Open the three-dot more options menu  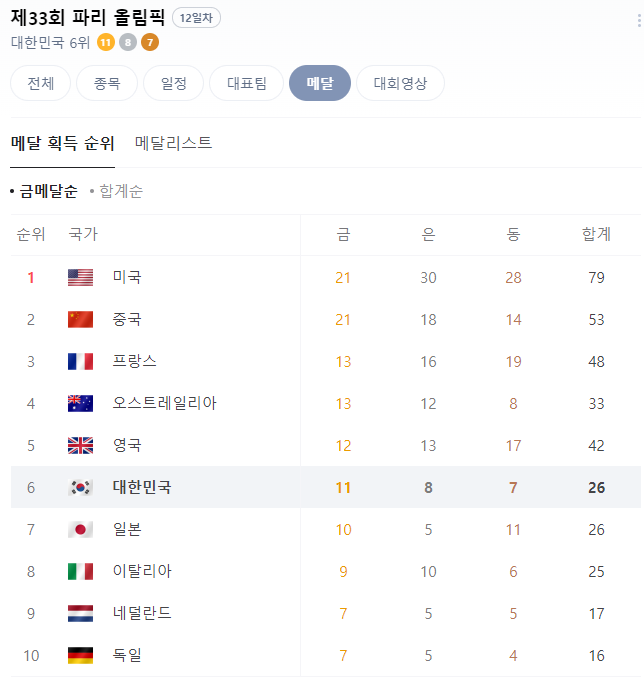click(x=639, y=20)
